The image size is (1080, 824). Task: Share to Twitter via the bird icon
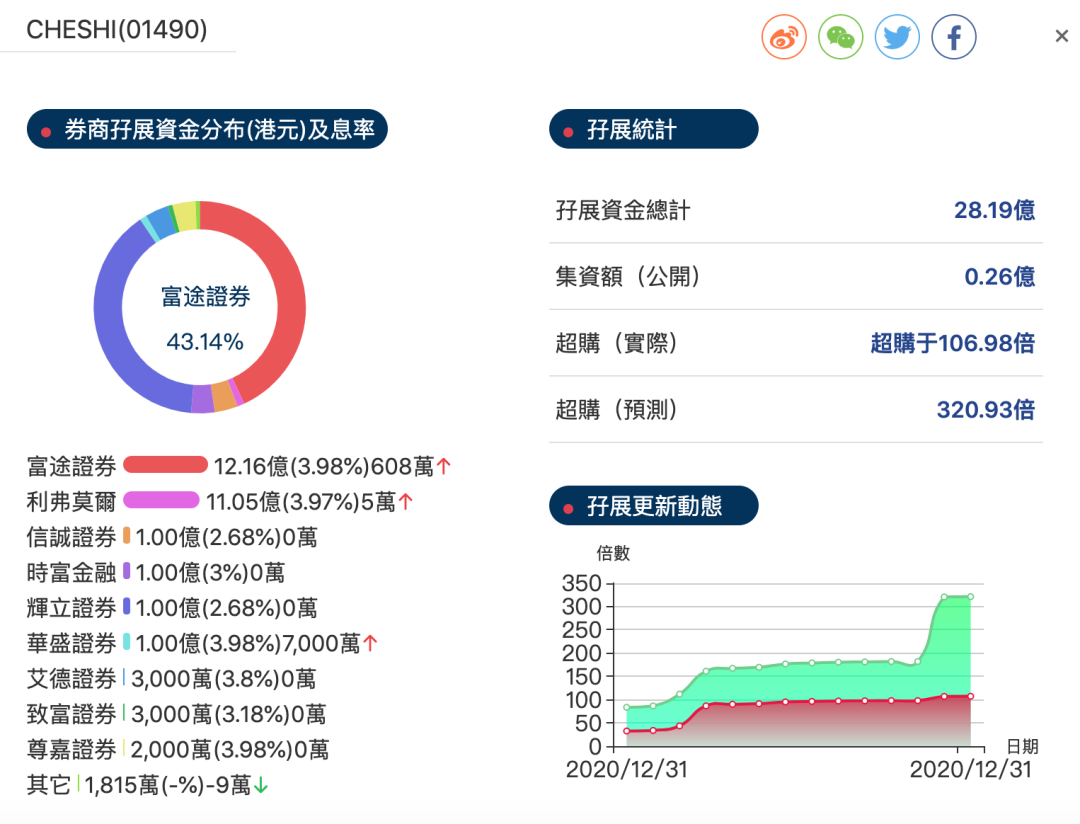[897, 38]
